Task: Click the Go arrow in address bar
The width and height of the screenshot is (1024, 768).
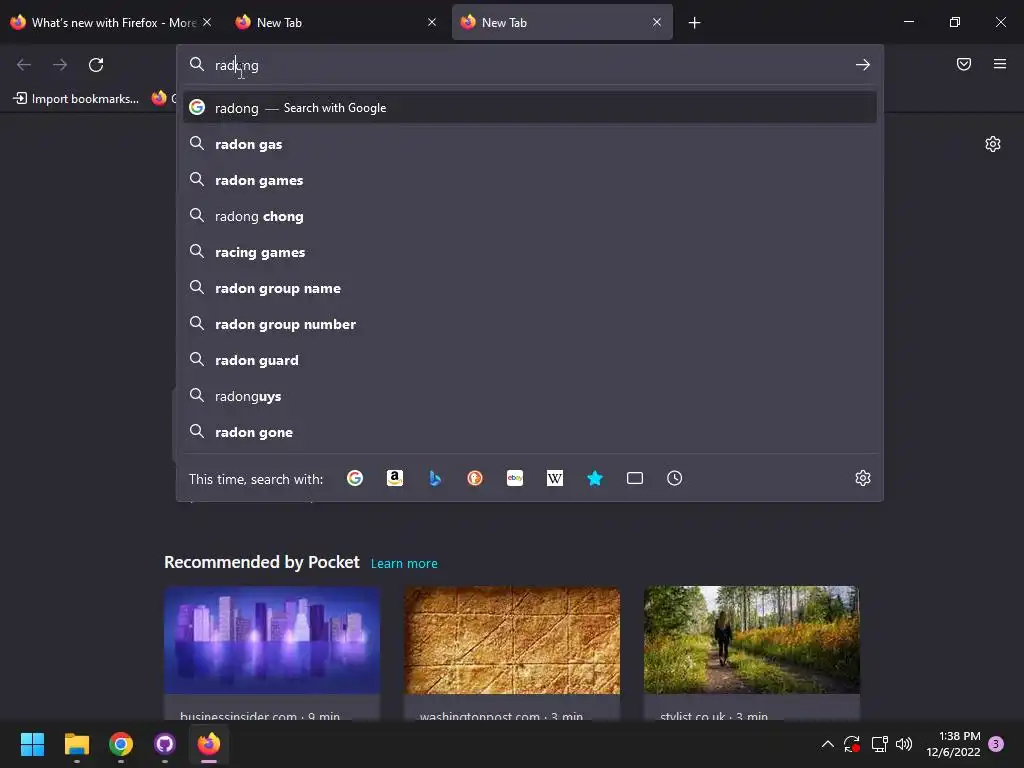Action: coord(863,65)
